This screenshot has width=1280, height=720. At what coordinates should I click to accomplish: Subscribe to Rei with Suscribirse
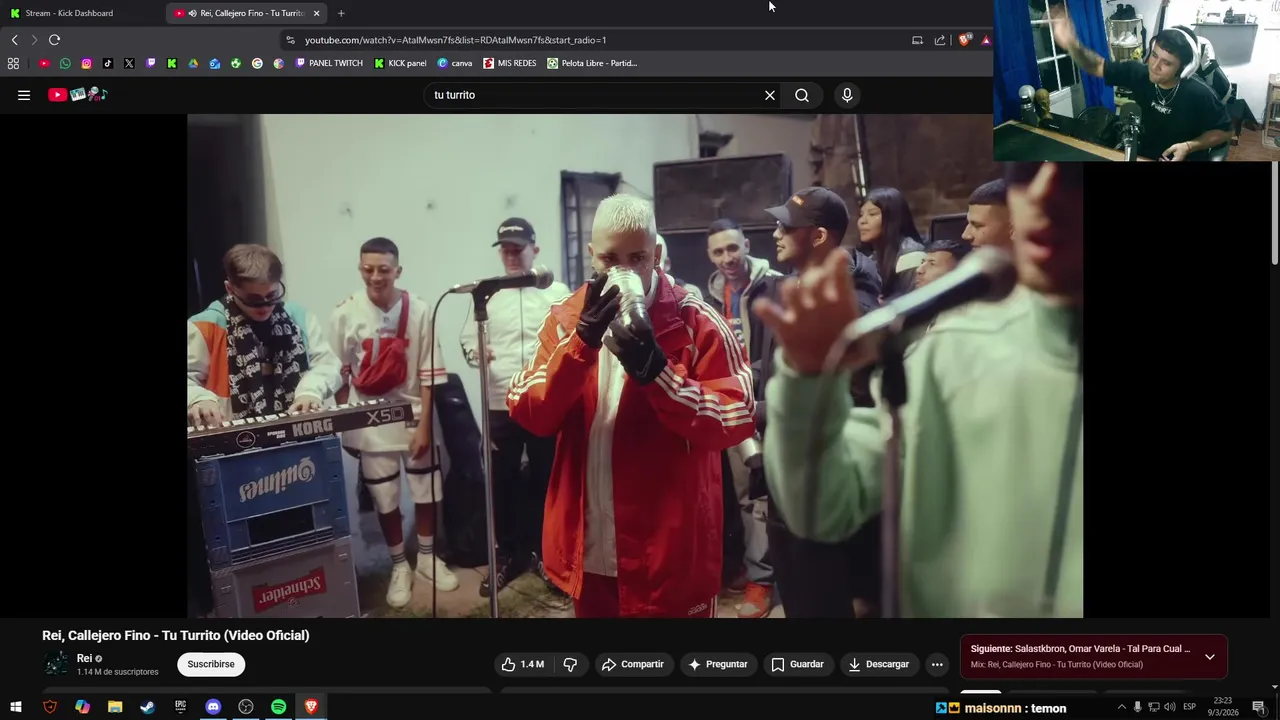click(211, 664)
